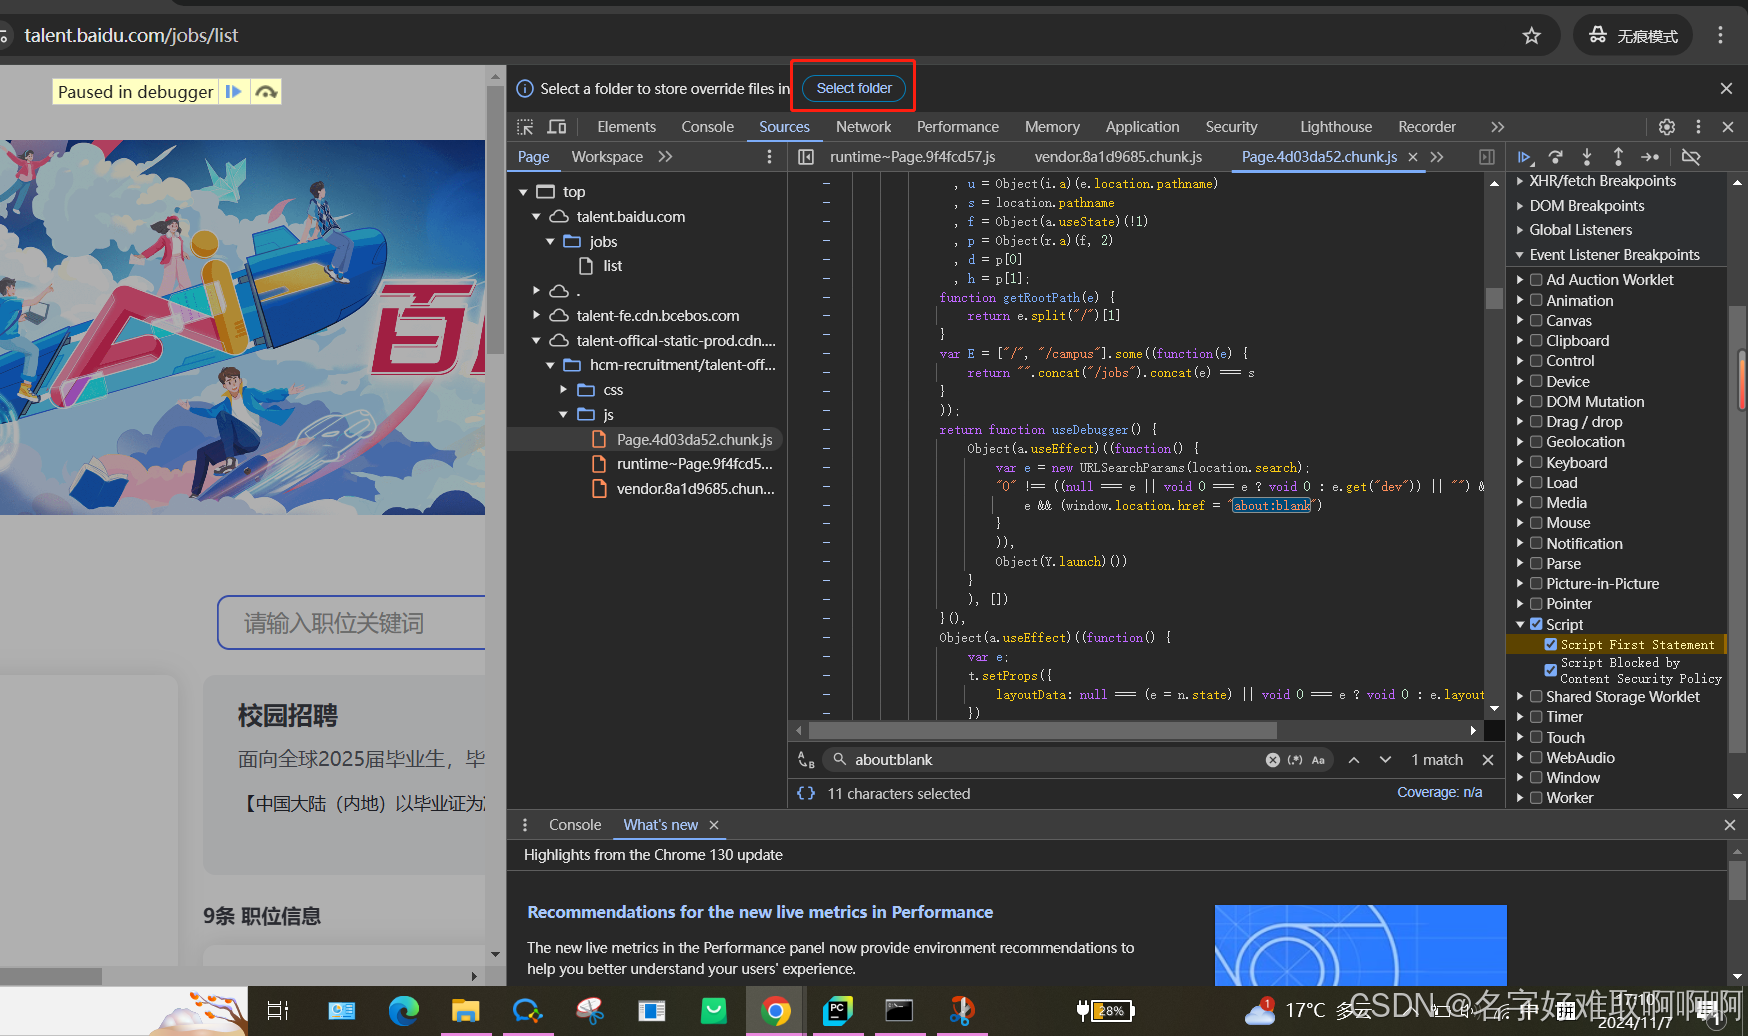Enable Animation event breakpoints
This screenshot has width=1748, height=1036.
click(x=1536, y=300)
